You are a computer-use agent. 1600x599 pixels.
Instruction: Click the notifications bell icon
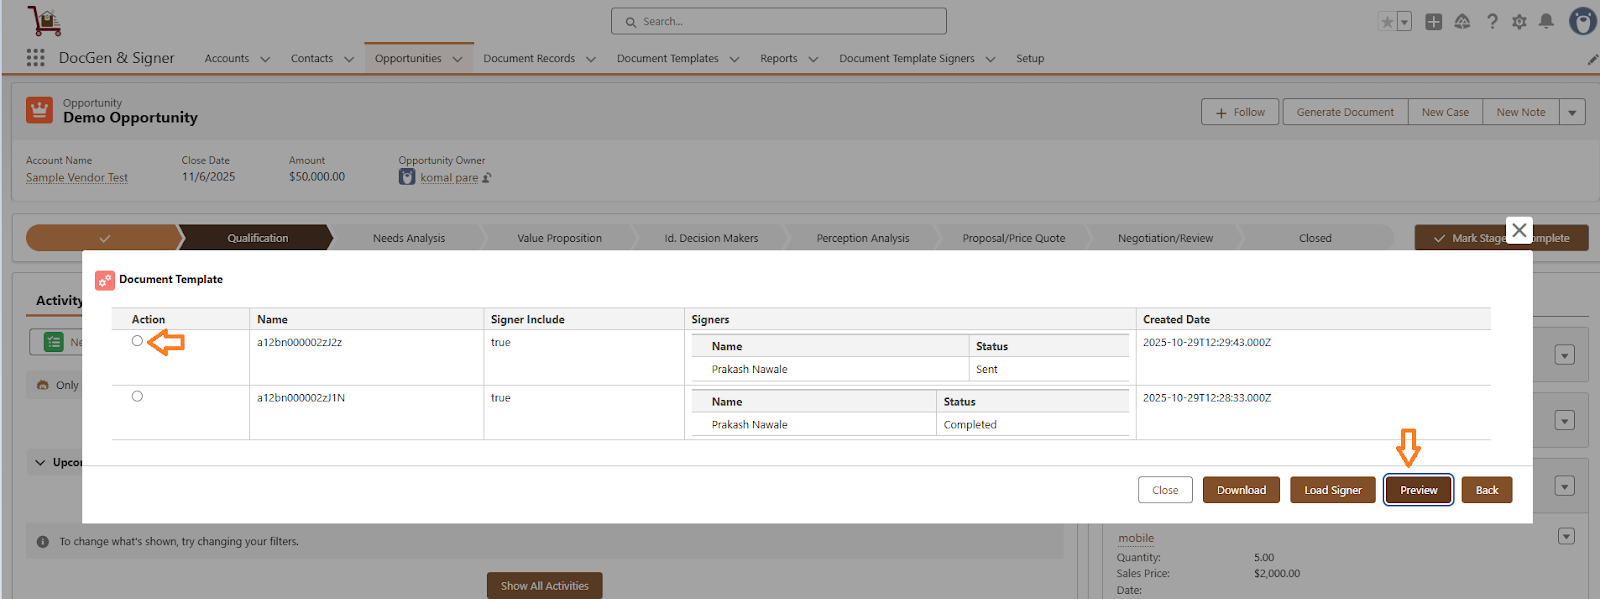(x=1546, y=21)
